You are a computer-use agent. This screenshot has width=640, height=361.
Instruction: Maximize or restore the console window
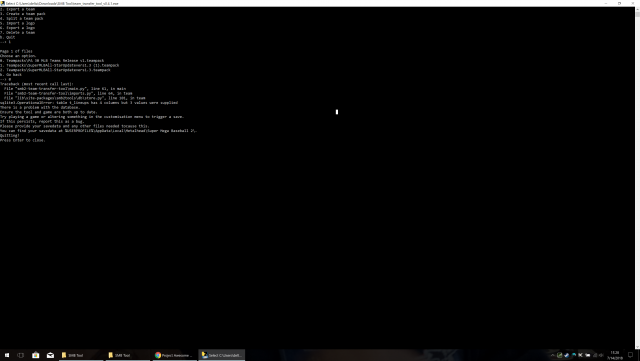(619, 3)
